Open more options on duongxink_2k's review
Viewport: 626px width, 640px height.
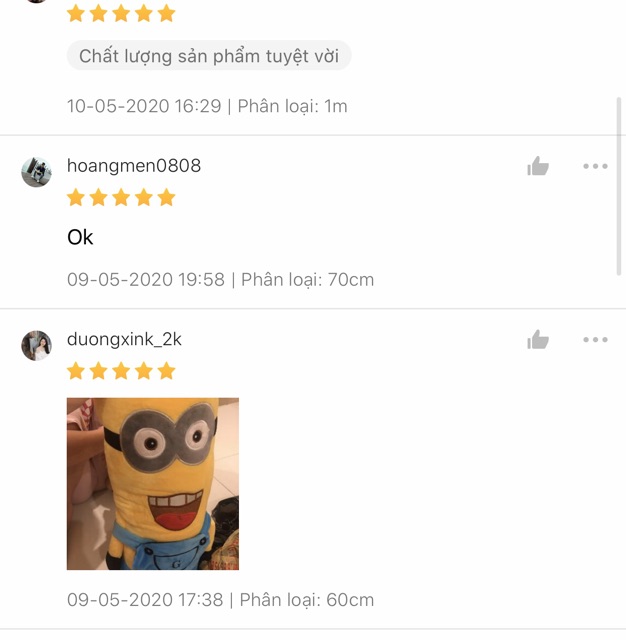595,340
